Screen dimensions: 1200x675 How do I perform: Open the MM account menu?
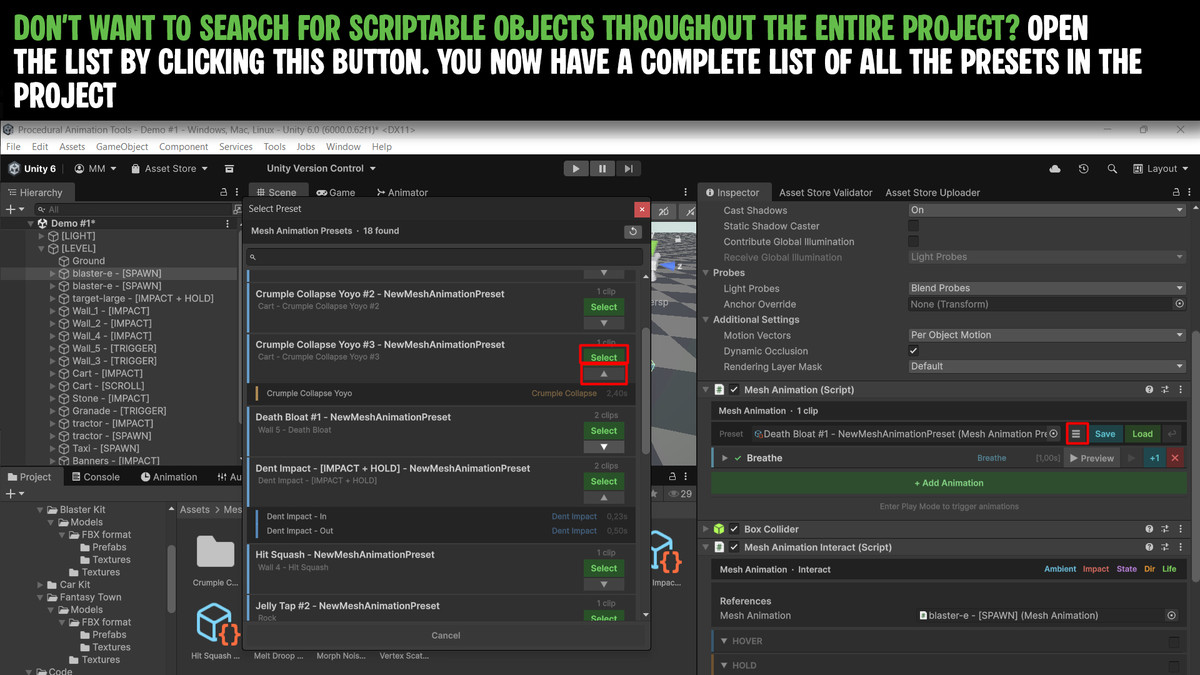[x=96, y=169]
